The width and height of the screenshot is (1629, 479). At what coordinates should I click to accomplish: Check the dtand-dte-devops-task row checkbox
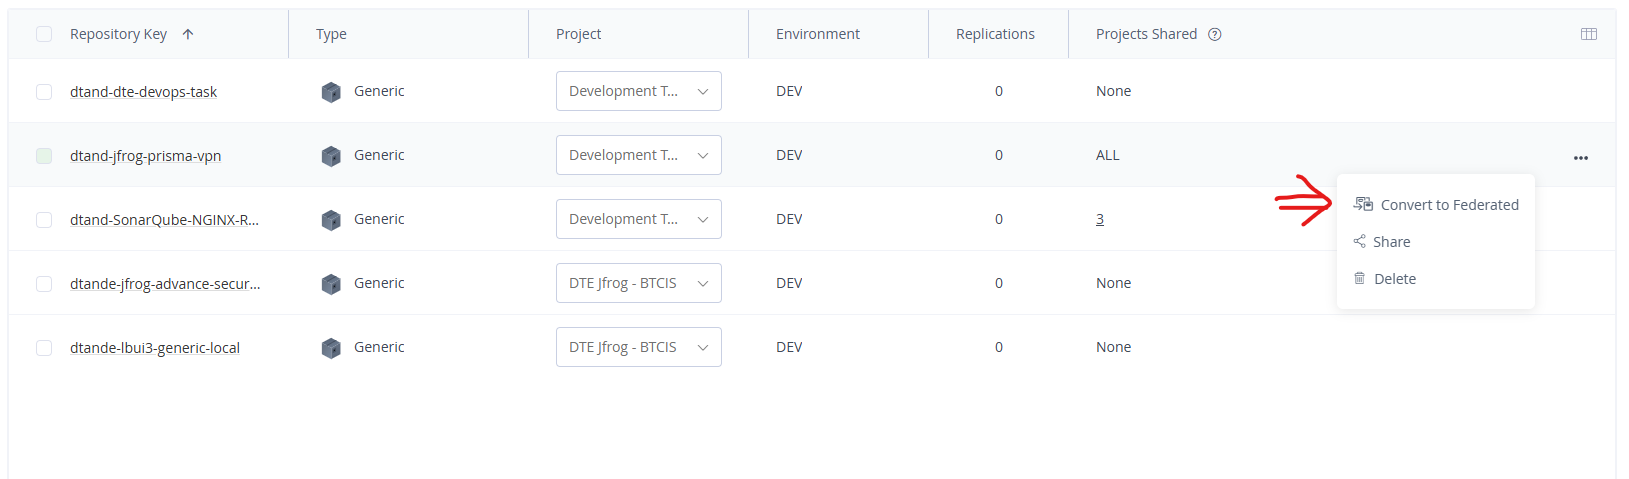tap(44, 92)
